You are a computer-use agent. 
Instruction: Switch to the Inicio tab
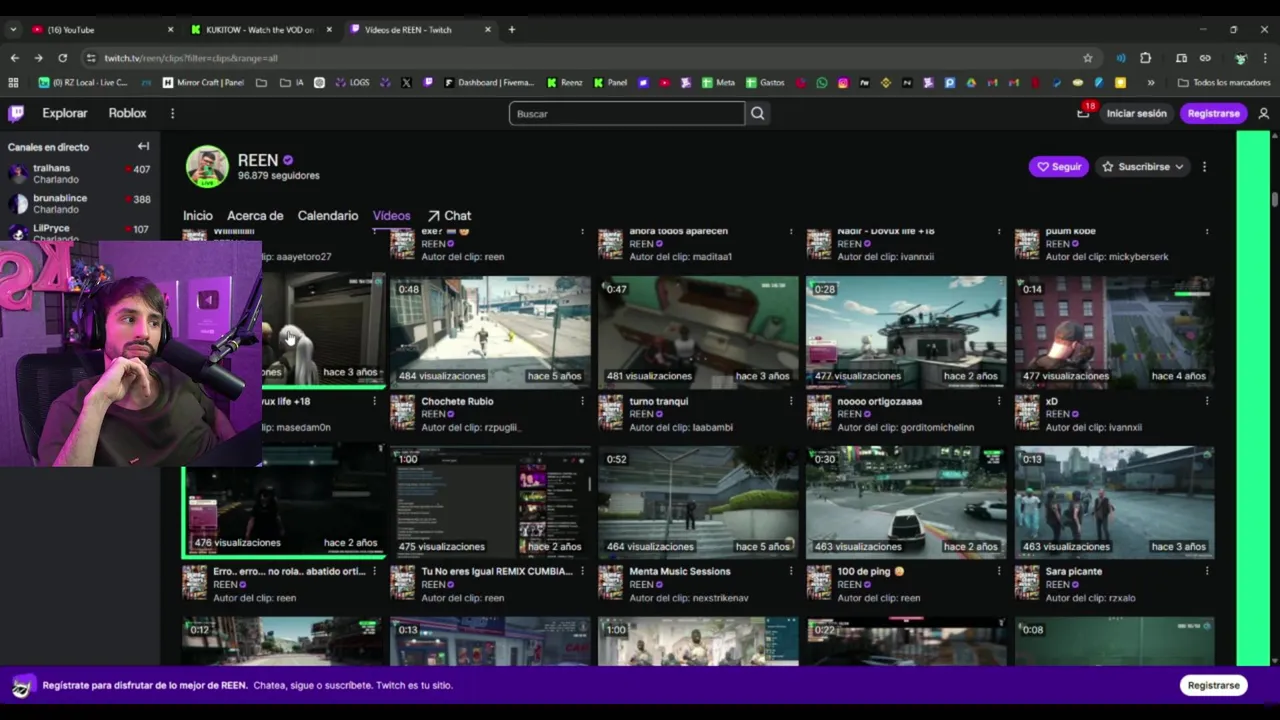pos(198,215)
